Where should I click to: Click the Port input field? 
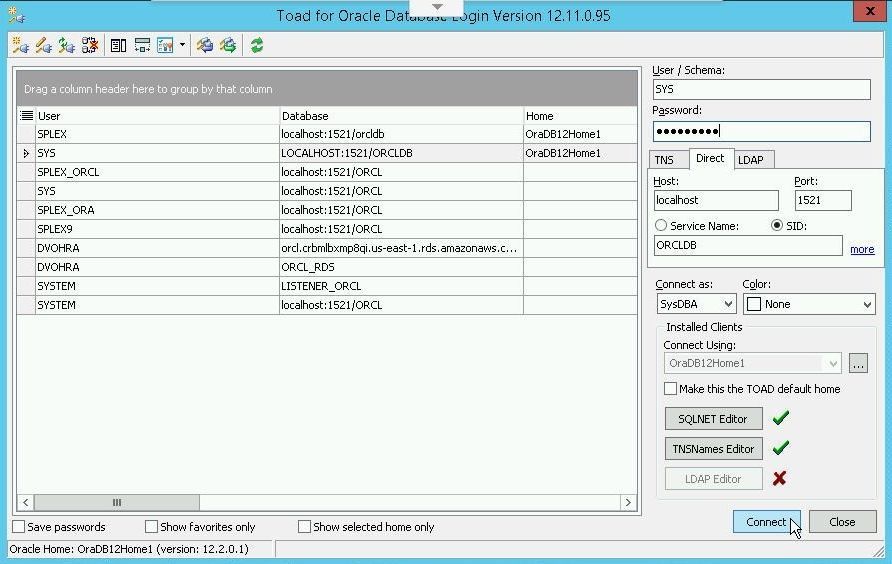[823, 200]
